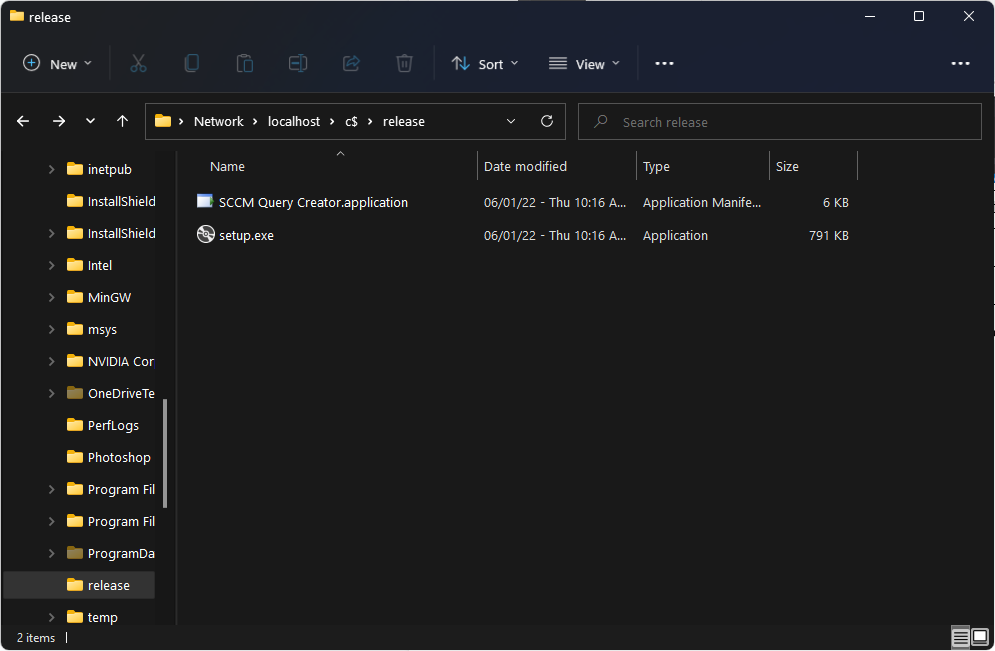Expand the MinGW folder in tree
The height and width of the screenshot is (651, 995).
click(51, 297)
